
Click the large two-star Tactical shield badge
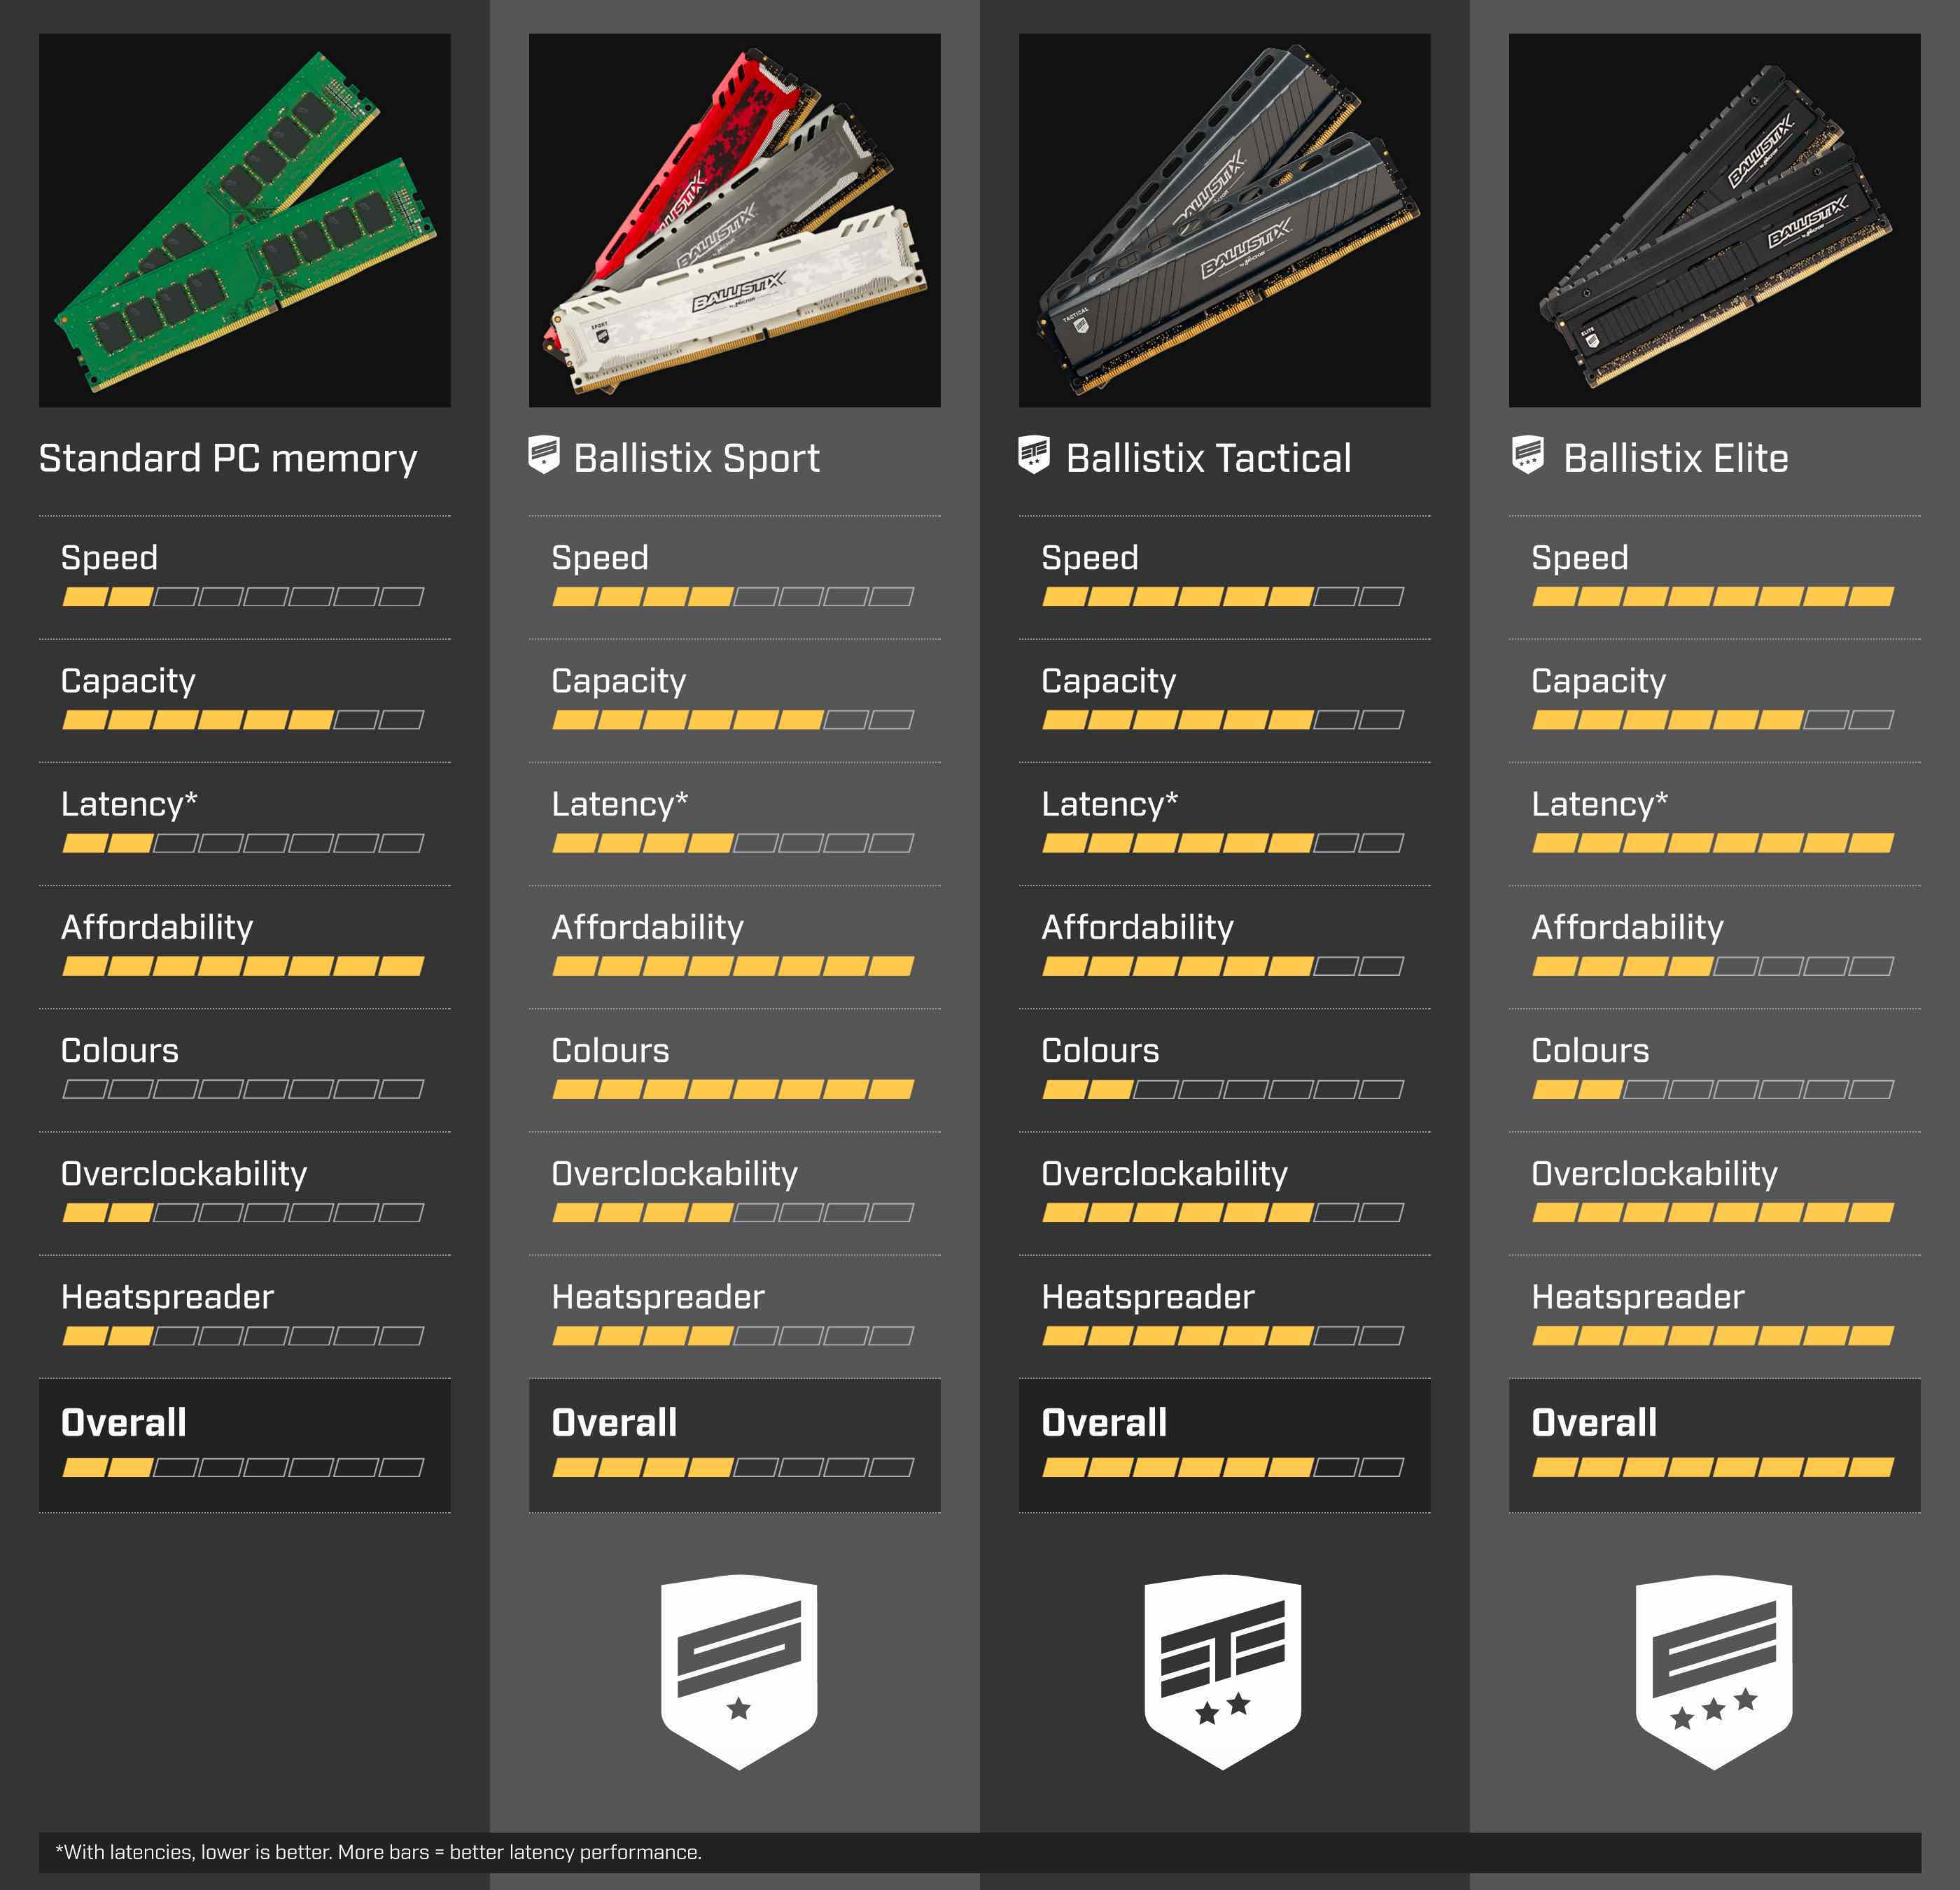click(x=1222, y=1672)
